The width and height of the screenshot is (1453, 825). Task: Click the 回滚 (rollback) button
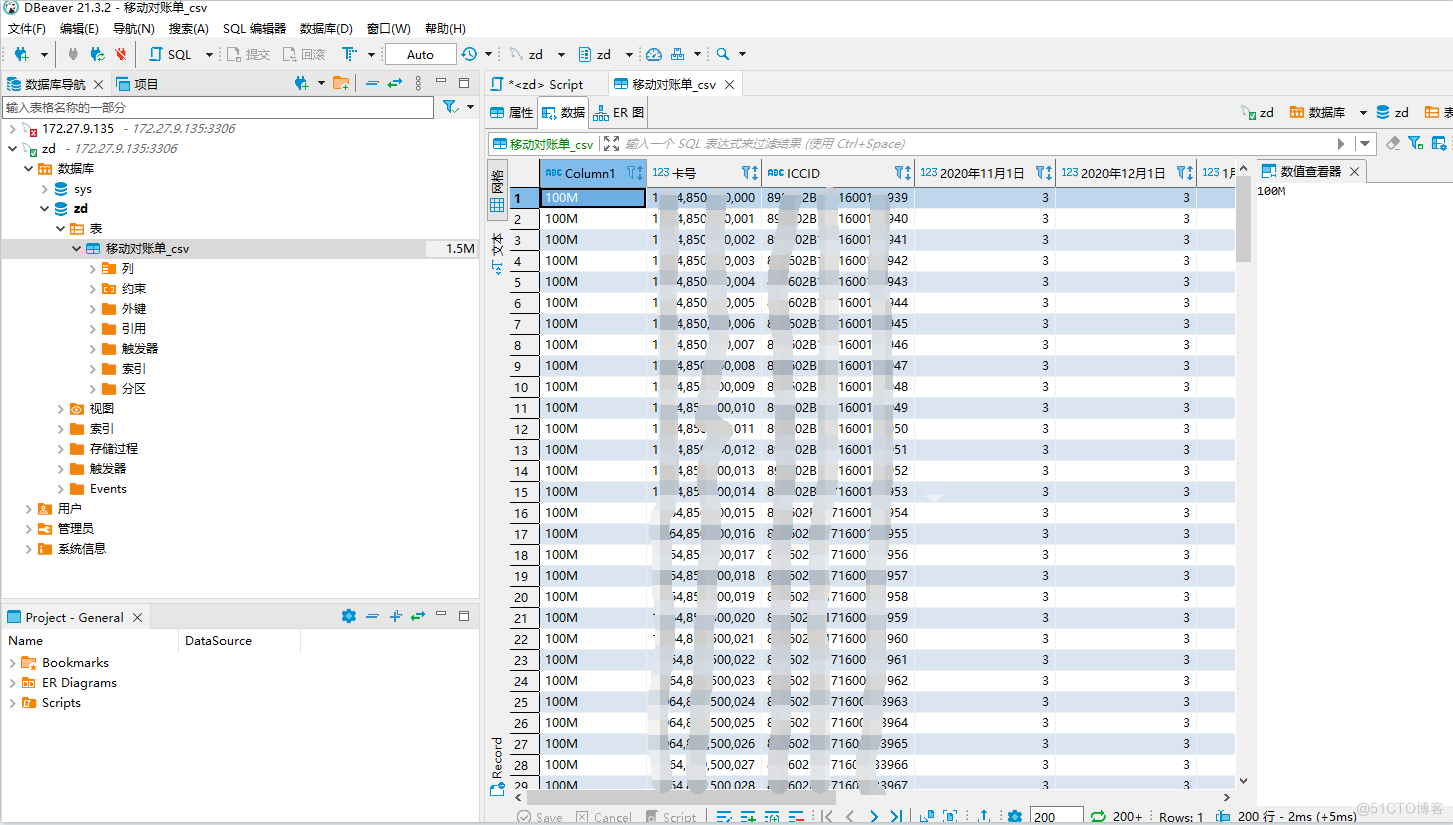point(305,54)
